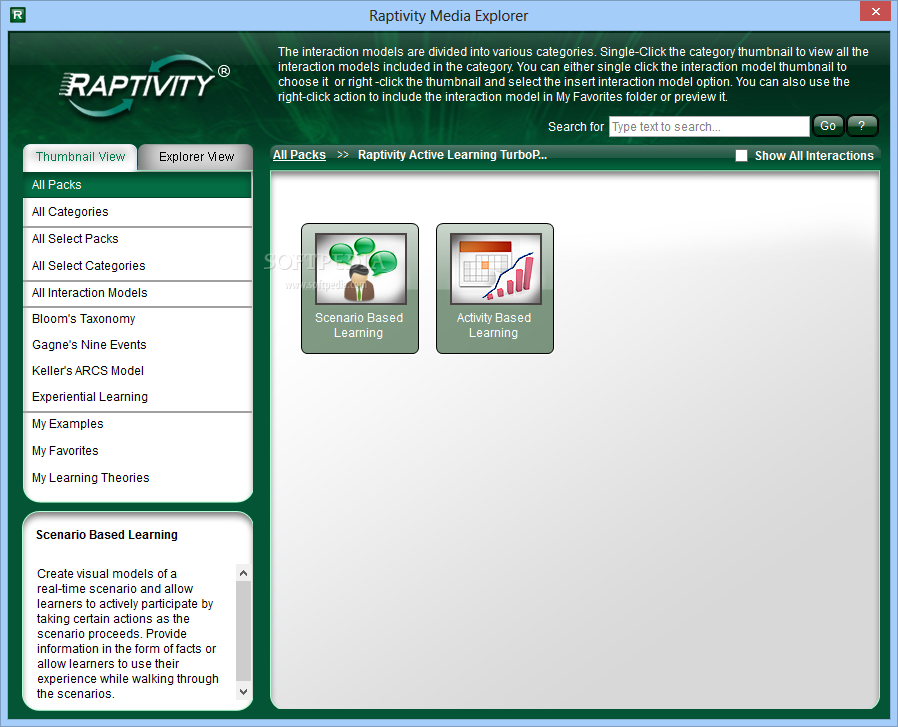The height and width of the screenshot is (727, 898).
Task: Enable the Show All Interactions checkbox
Action: click(x=741, y=156)
